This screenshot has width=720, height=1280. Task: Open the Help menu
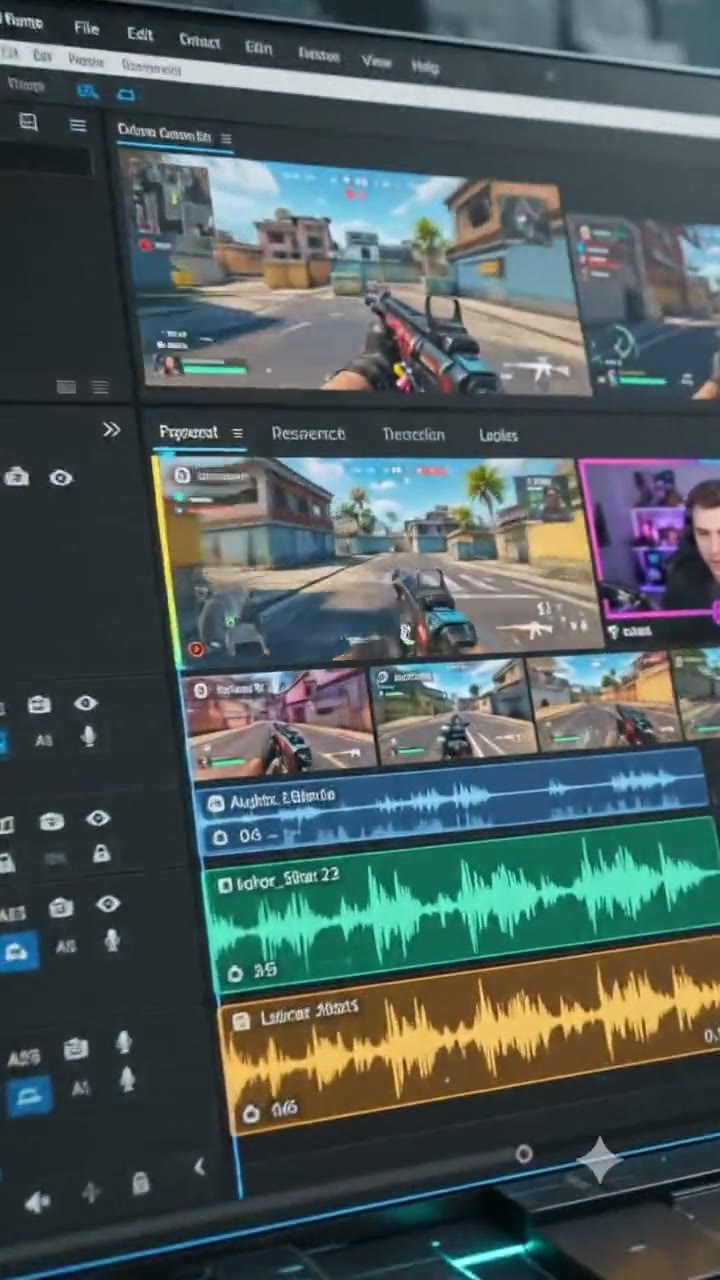click(425, 67)
